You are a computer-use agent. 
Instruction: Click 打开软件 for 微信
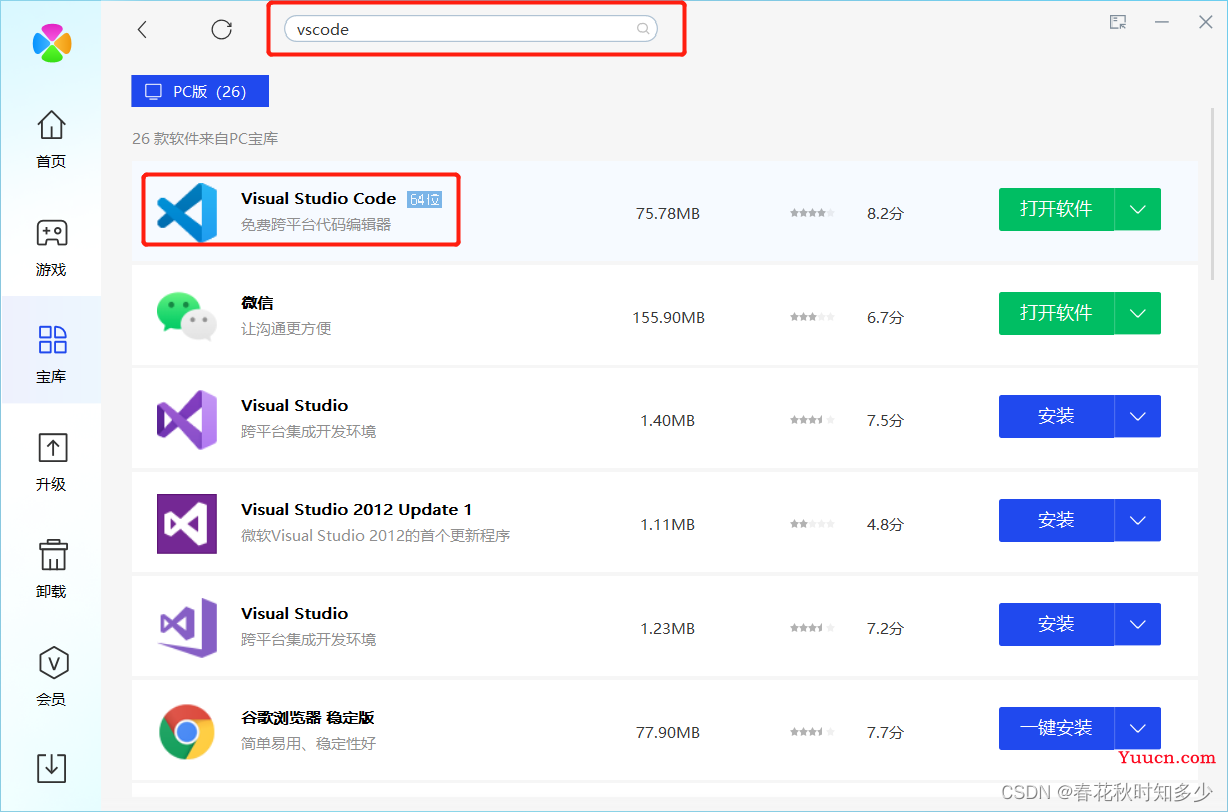(x=1056, y=313)
